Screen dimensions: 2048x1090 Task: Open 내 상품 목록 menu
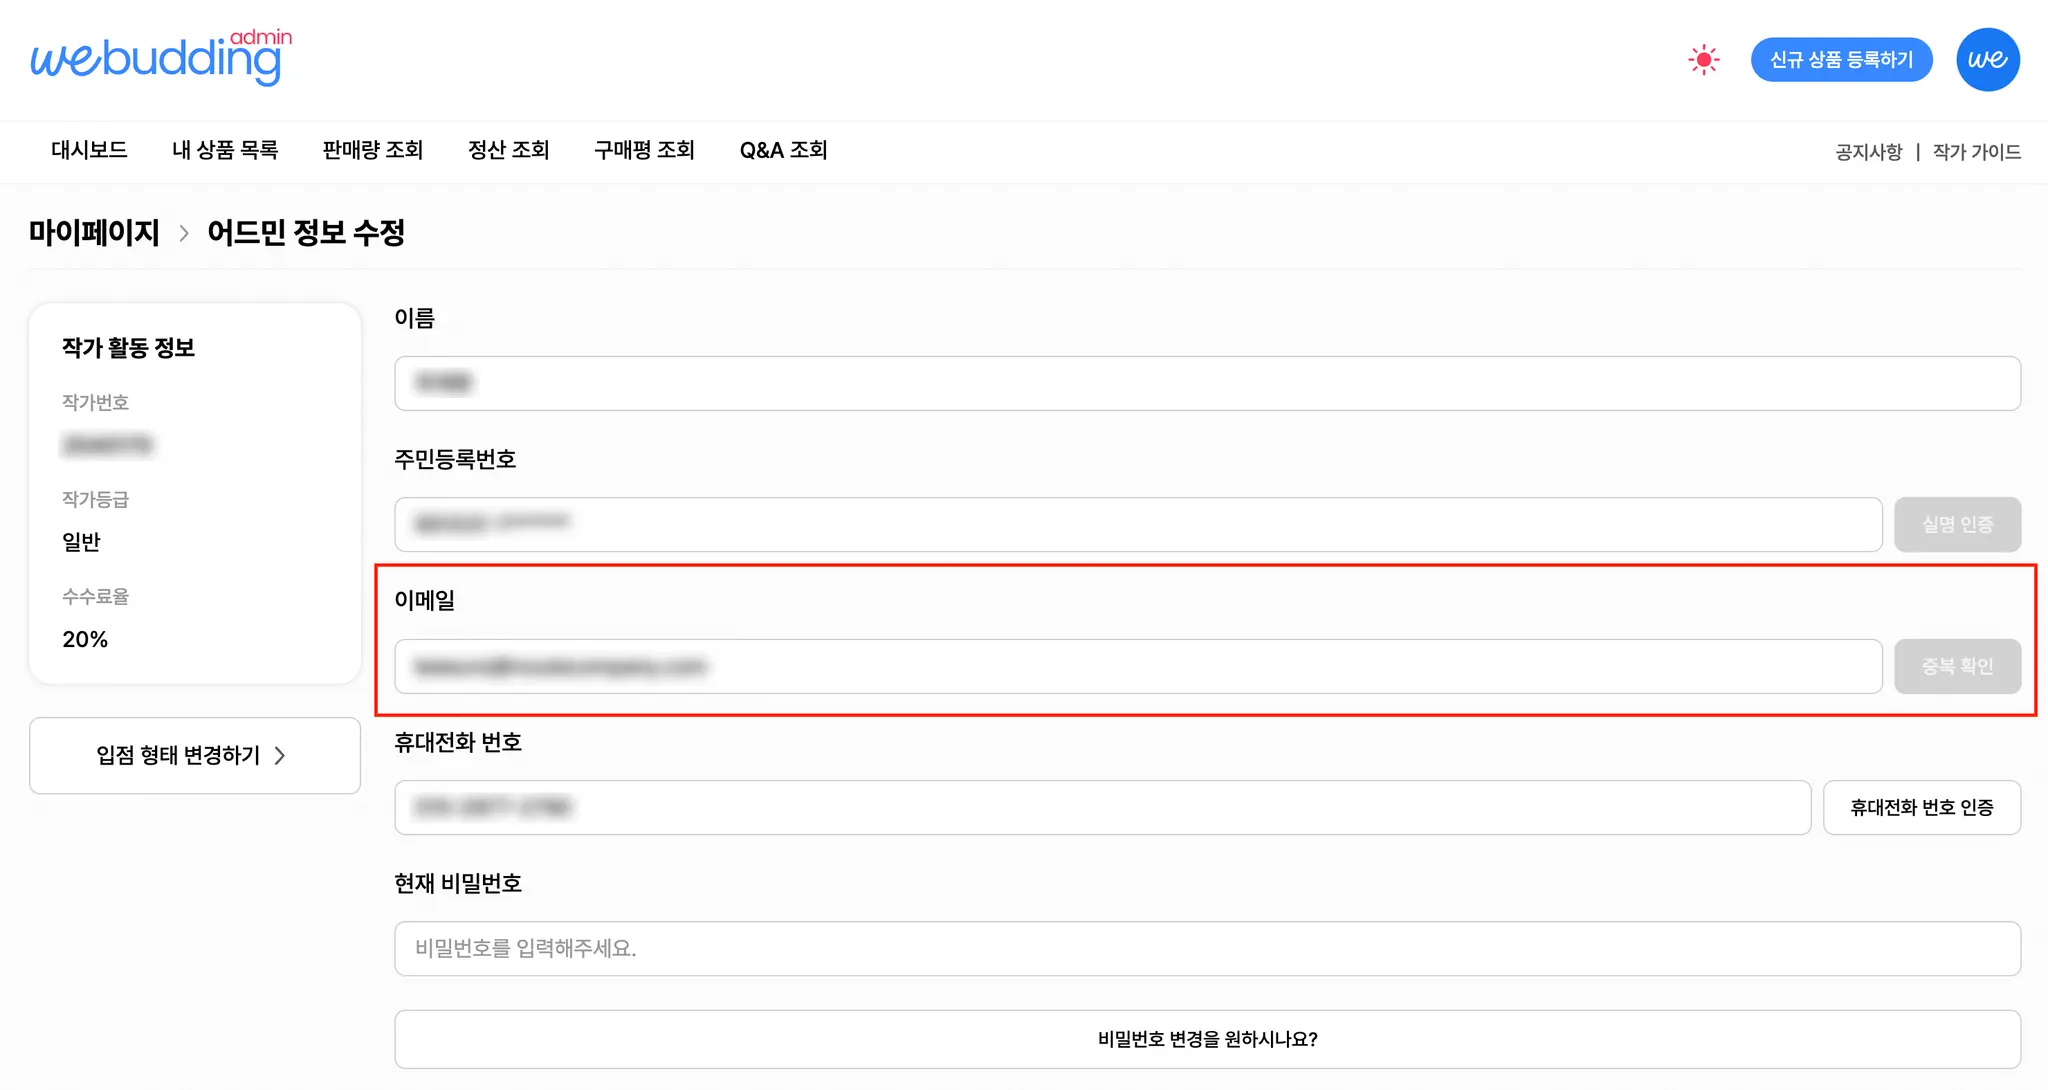[x=225, y=150]
